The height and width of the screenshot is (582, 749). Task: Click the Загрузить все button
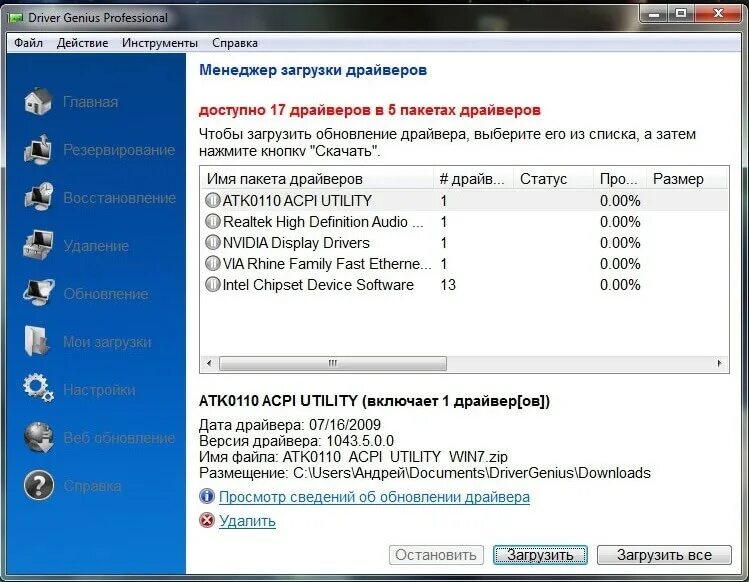coord(664,555)
